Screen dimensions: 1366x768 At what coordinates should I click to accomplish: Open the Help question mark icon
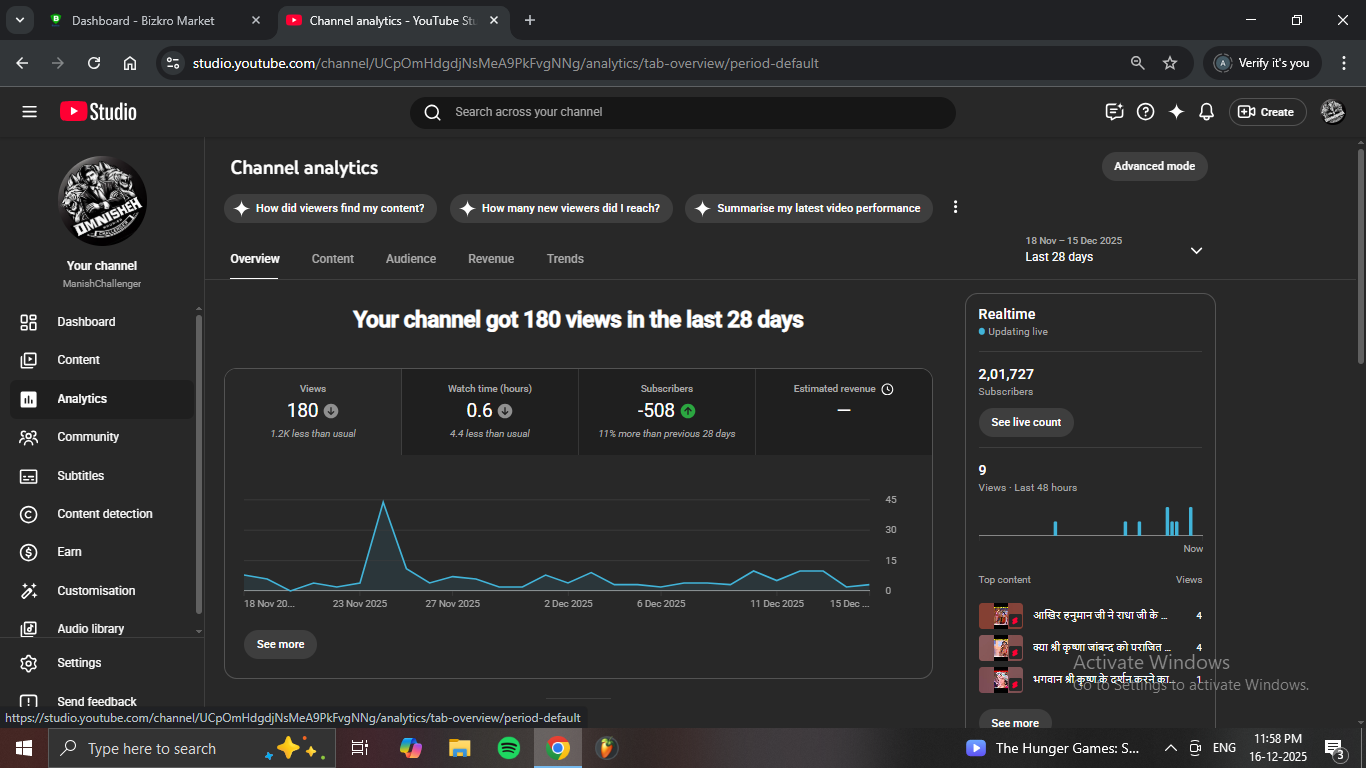coord(1146,112)
